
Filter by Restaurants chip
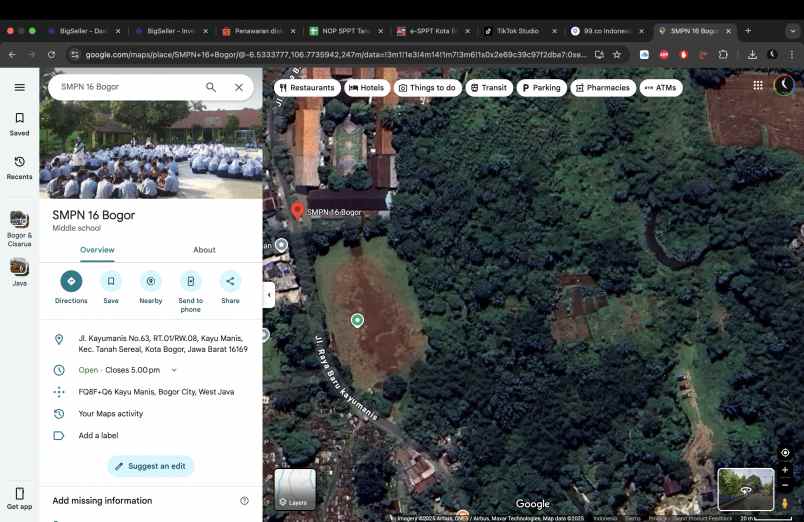point(307,88)
